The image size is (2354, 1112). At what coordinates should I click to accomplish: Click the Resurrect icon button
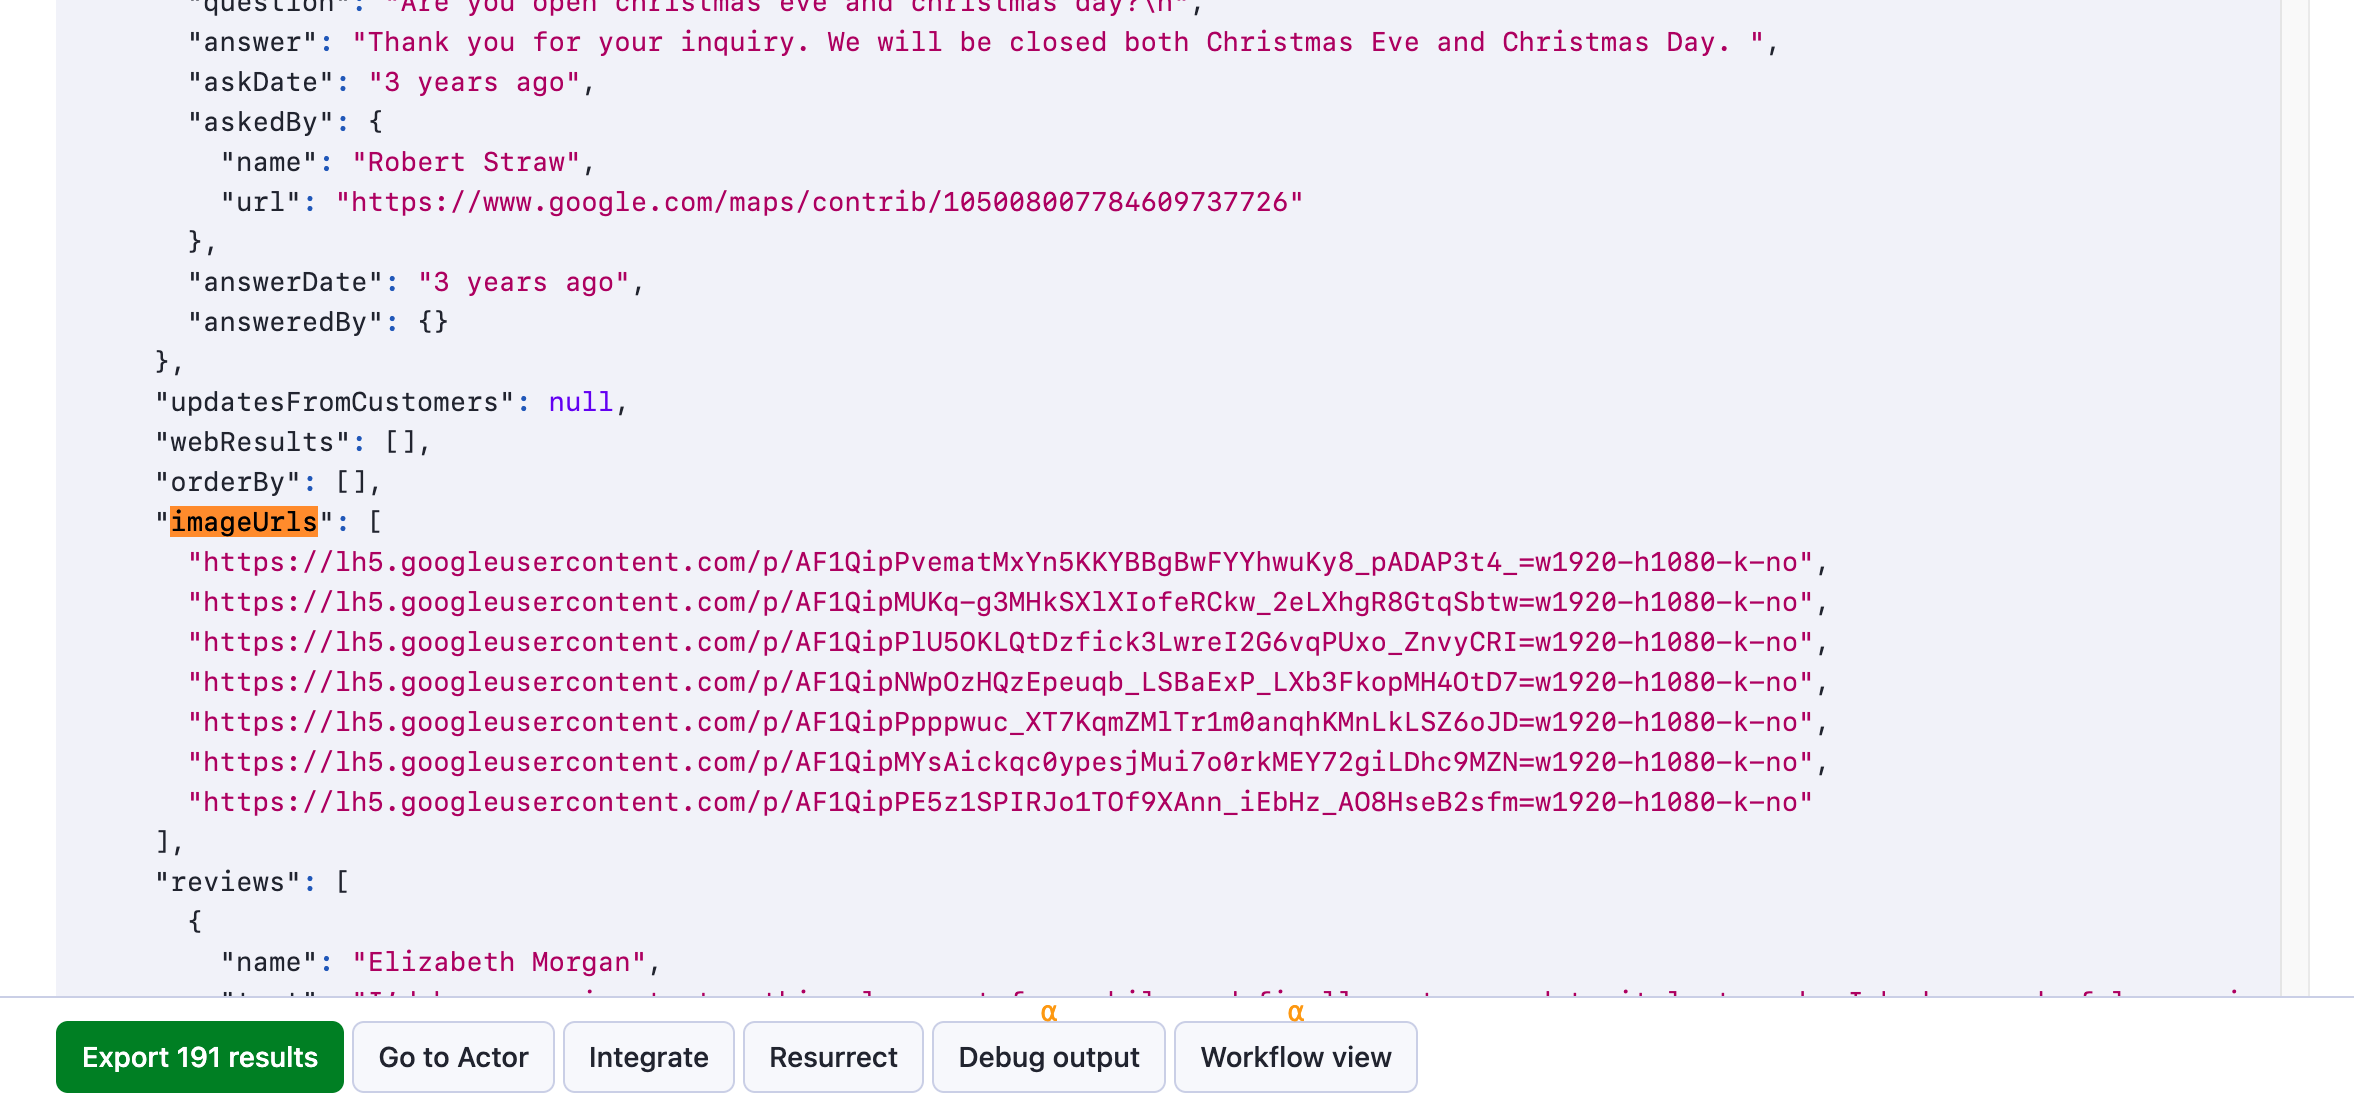click(x=833, y=1056)
